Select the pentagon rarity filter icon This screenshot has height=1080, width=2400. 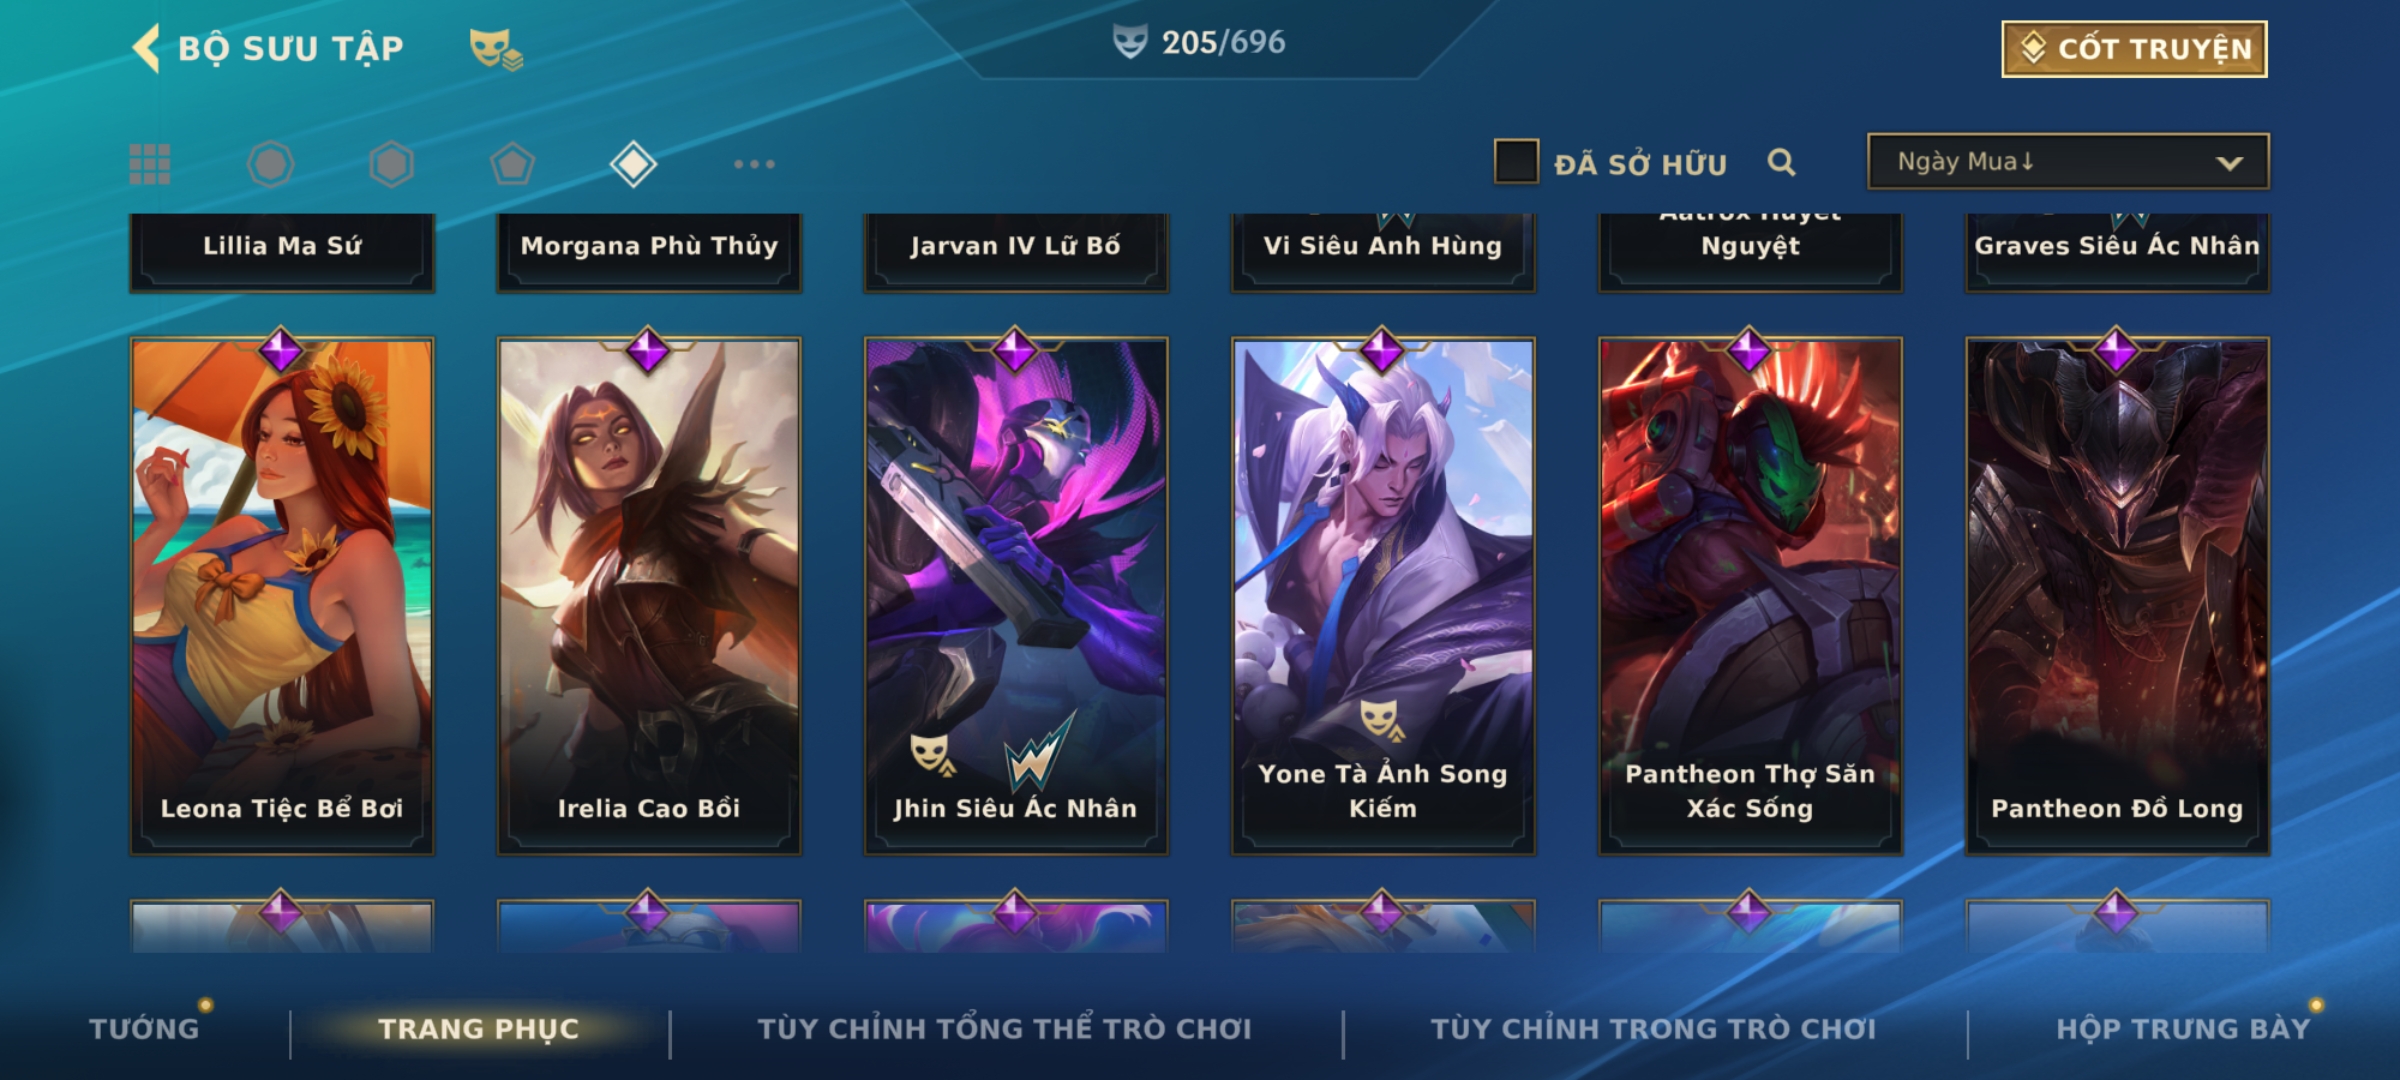click(x=512, y=164)
